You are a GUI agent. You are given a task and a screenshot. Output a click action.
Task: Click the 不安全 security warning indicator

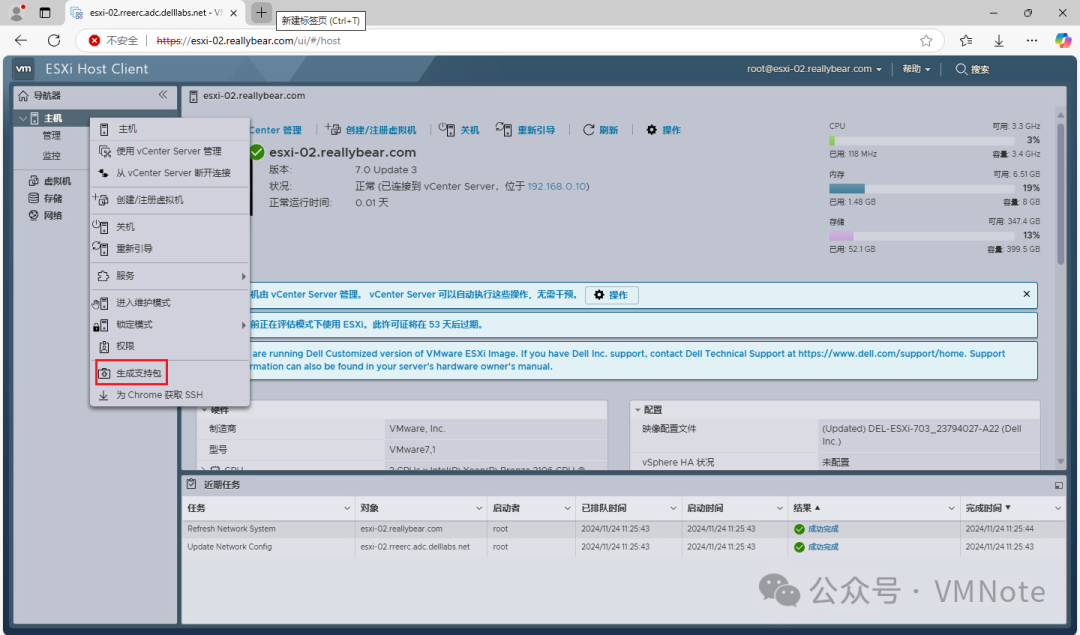click(x=114, y=41)
